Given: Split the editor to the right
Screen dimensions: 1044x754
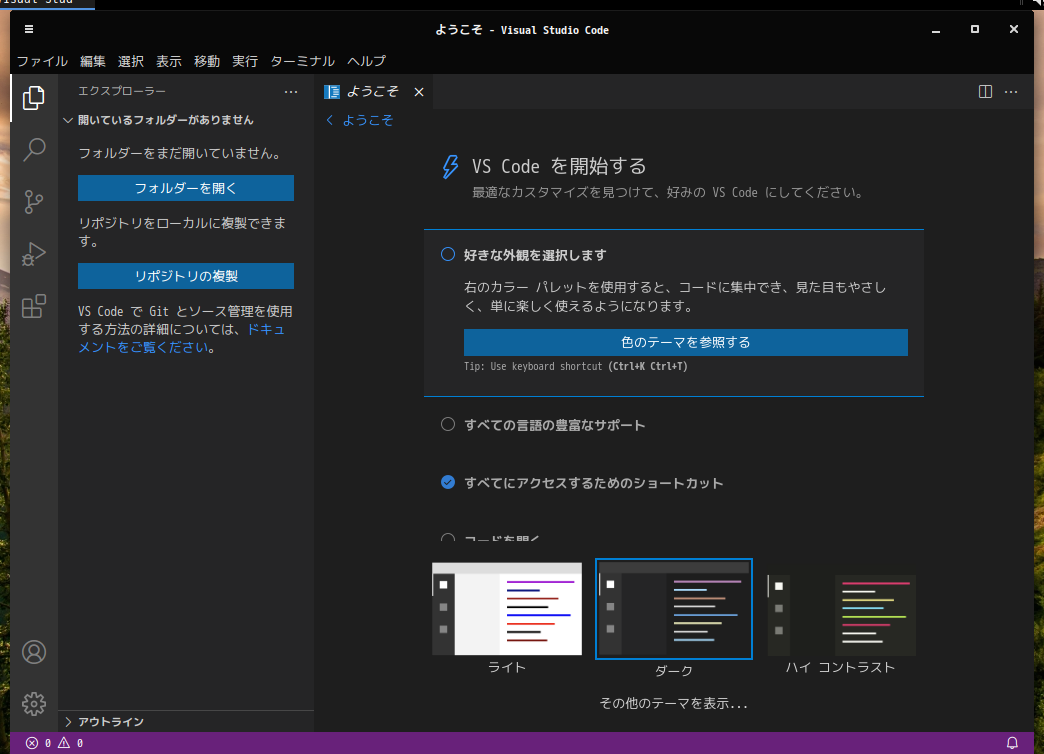Looking at the screenshot, I should tap(985, 92).
